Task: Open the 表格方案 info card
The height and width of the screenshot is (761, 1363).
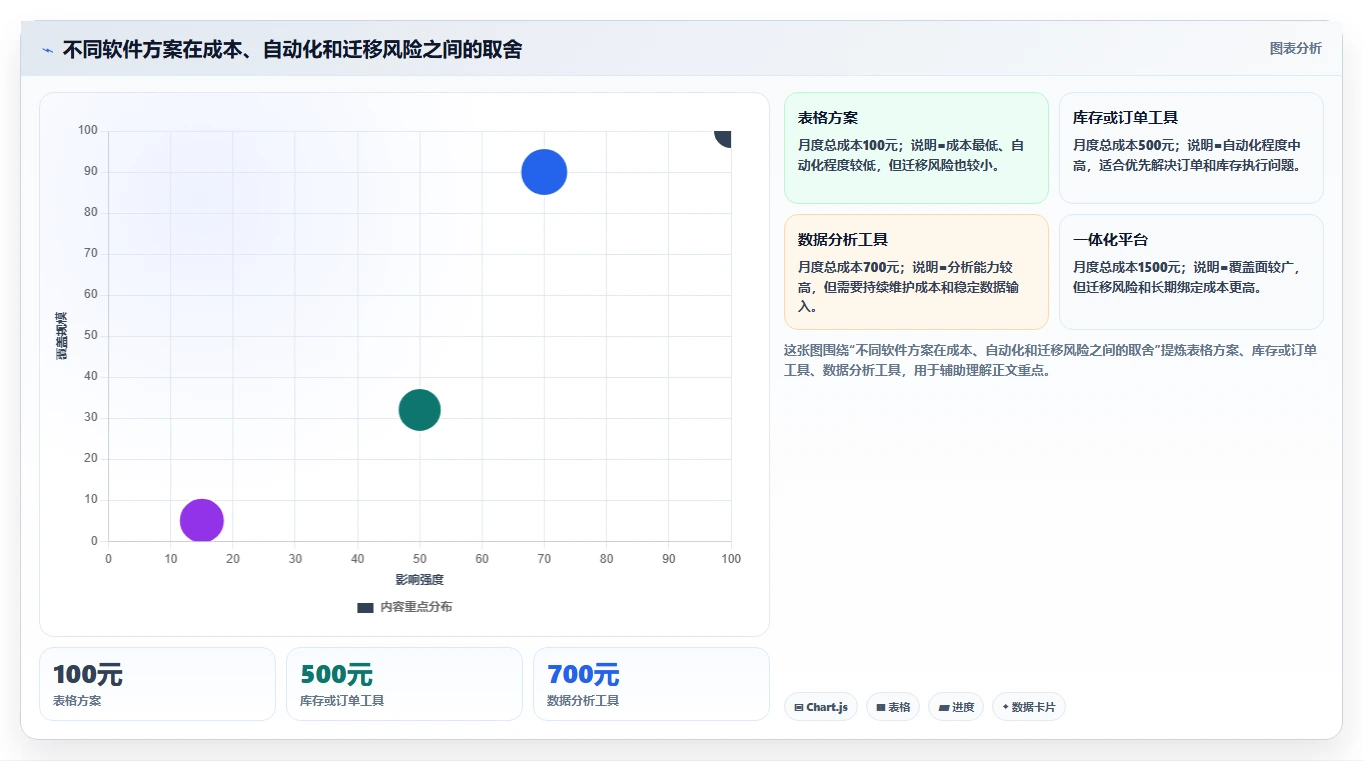Action: pos(916,148)
